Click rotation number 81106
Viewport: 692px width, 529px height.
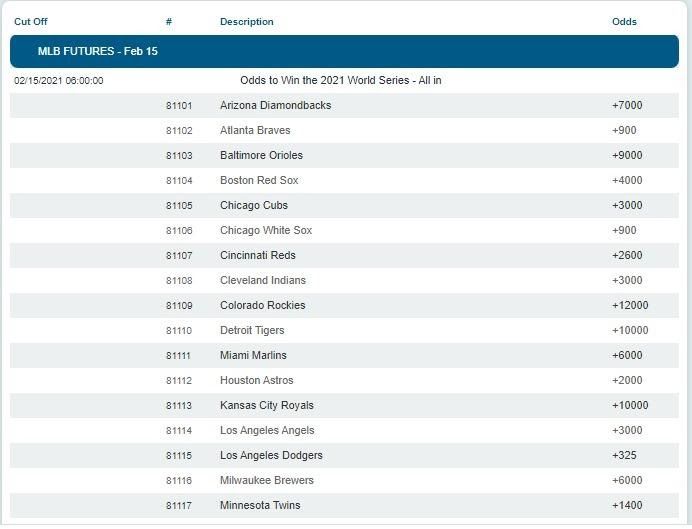[x=179, y=231]
